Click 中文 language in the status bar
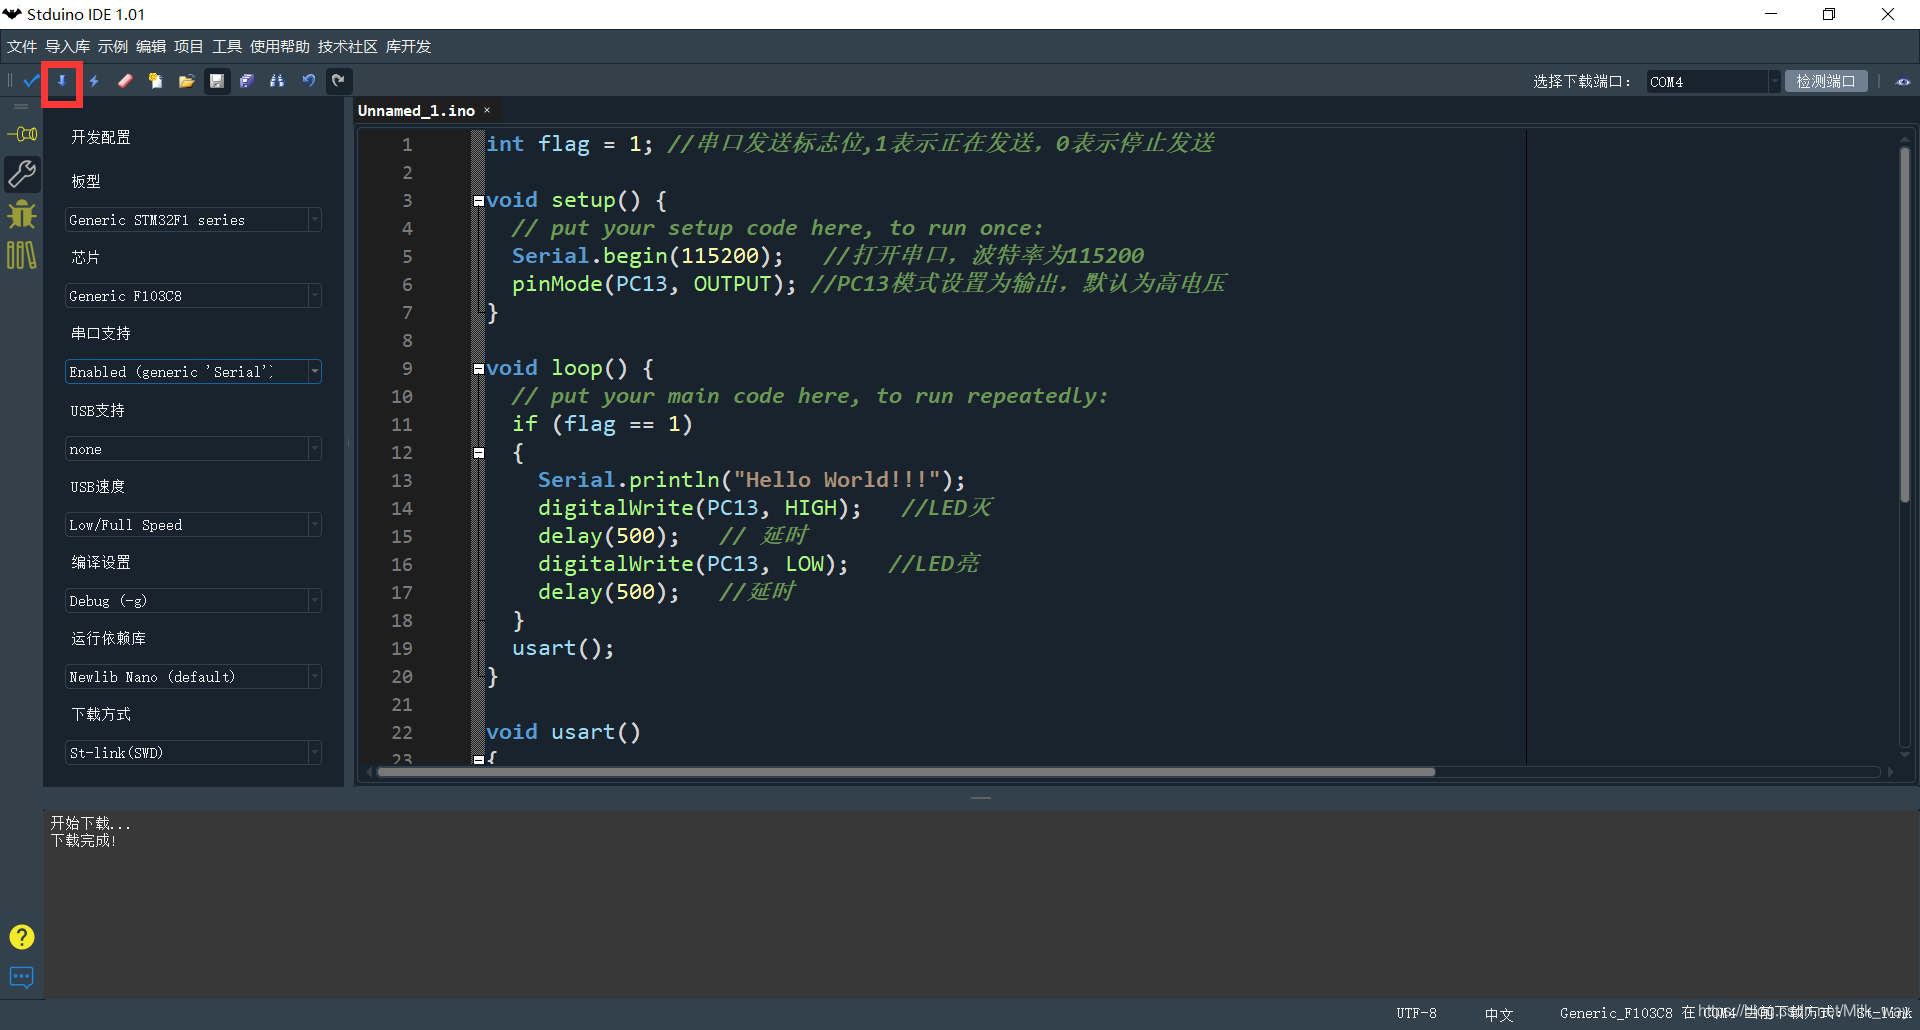Viewport: 1920px width, 1030px height. pyautogui.click(x=1498, y=1014)
